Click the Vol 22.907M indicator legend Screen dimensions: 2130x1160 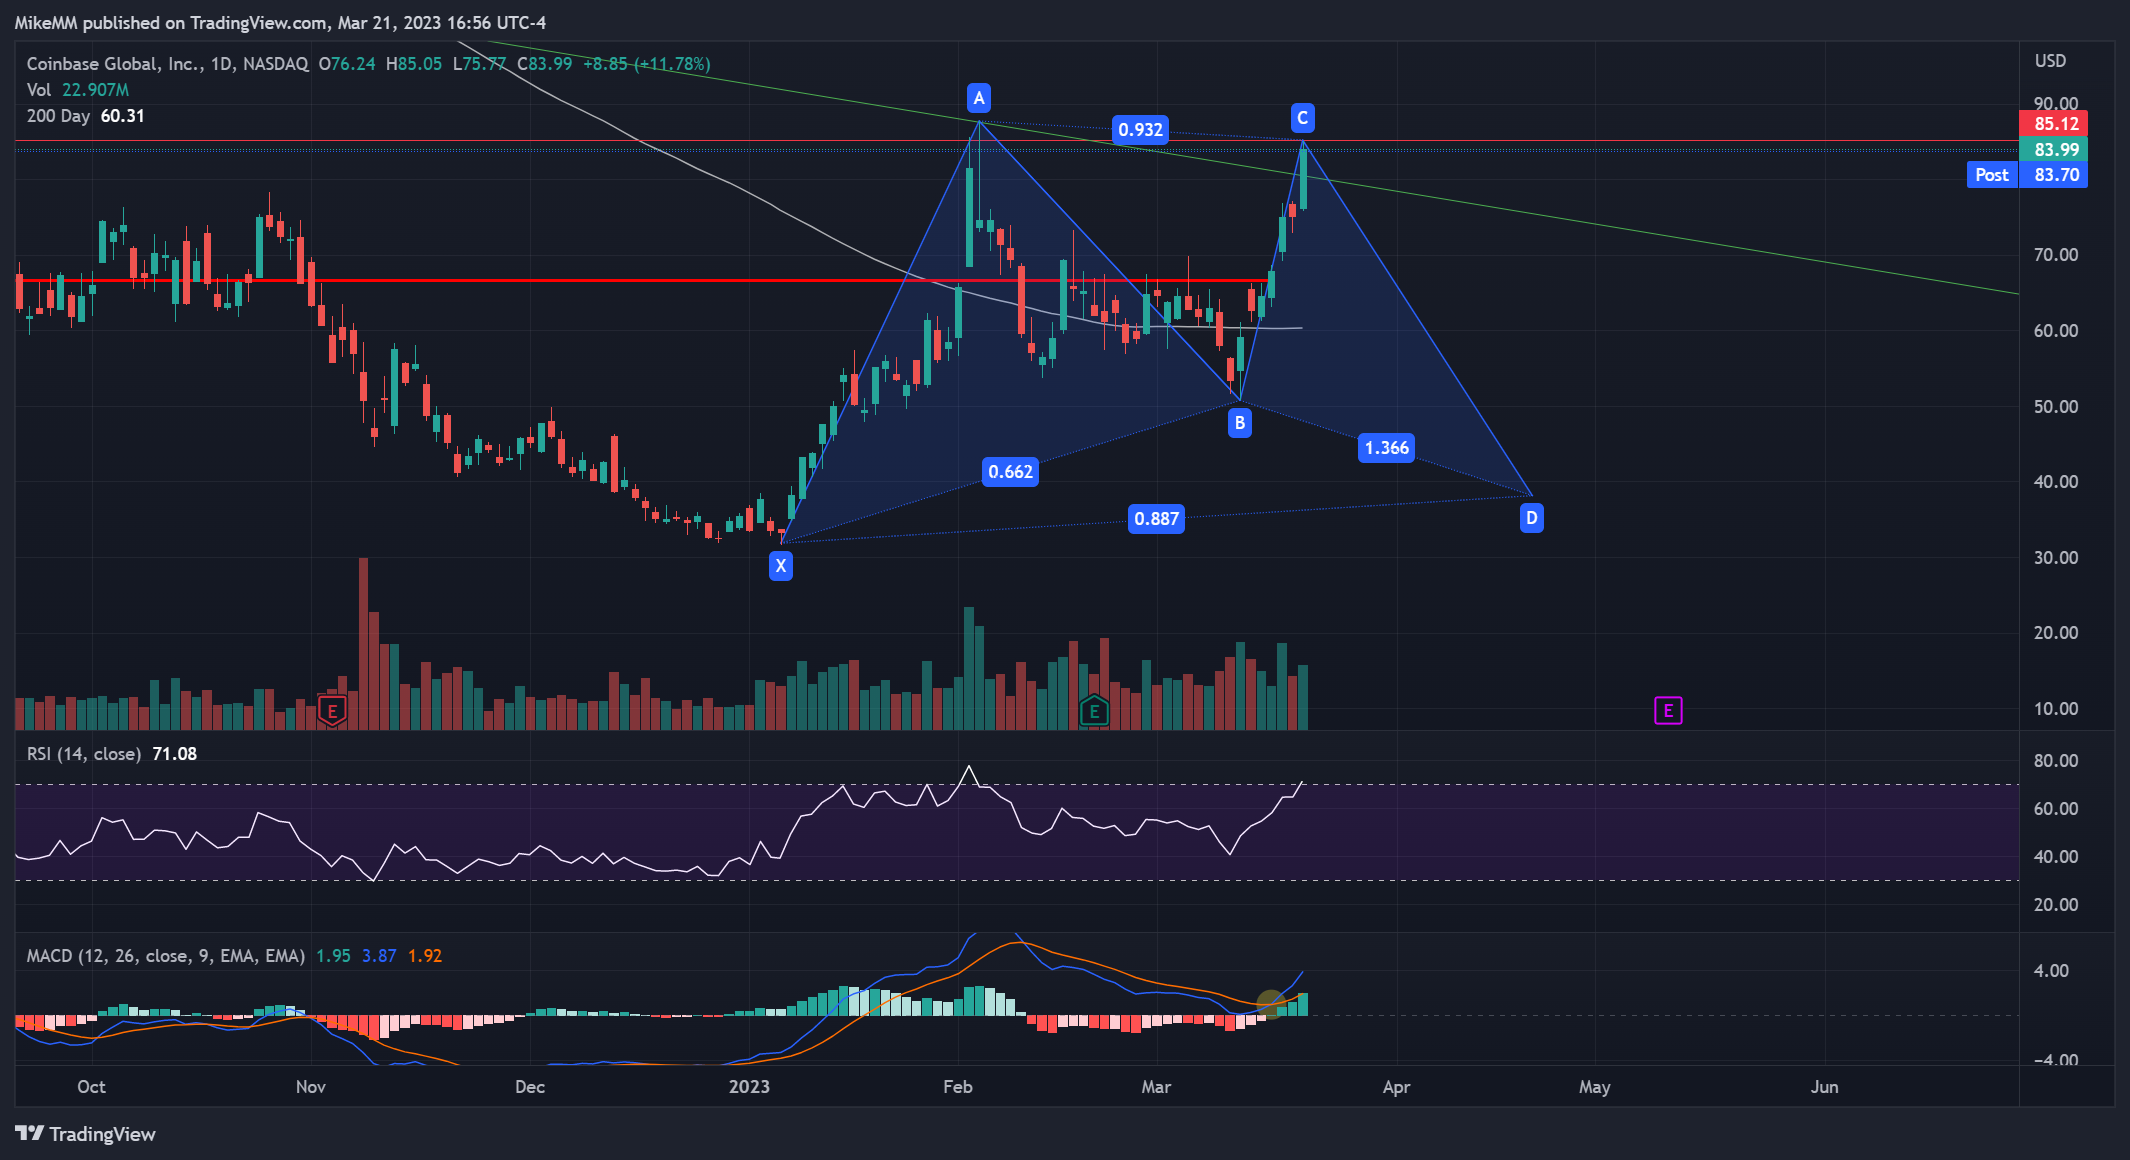click(78, 90)
